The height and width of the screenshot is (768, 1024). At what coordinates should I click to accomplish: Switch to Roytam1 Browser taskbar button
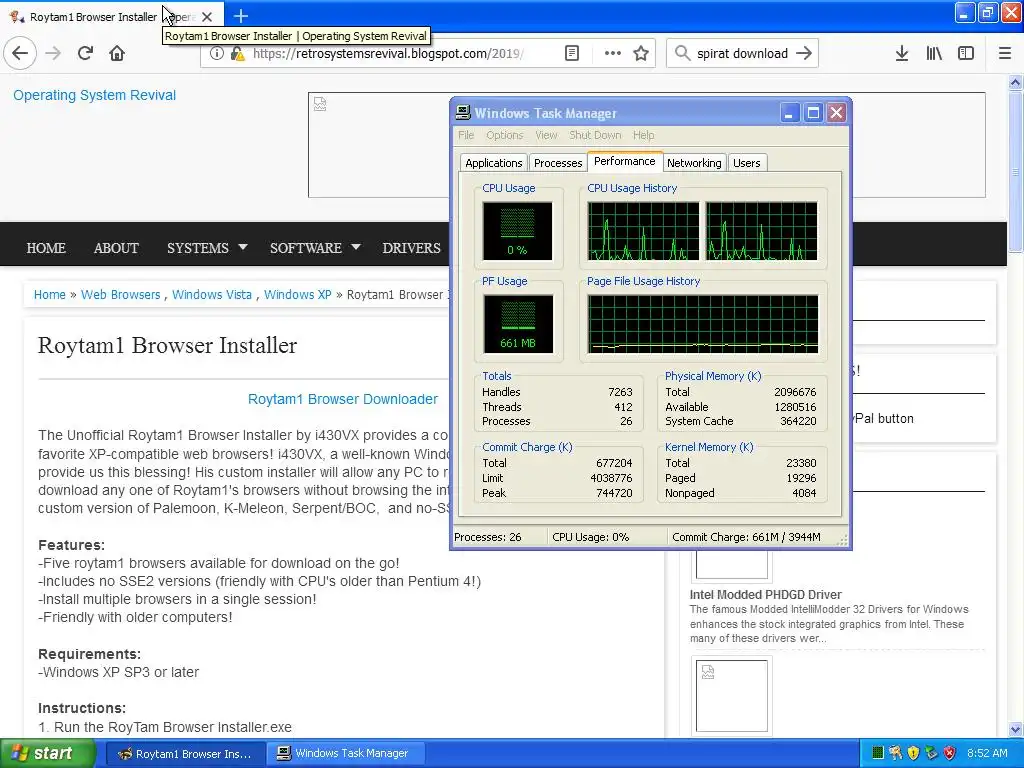(185, 754)
